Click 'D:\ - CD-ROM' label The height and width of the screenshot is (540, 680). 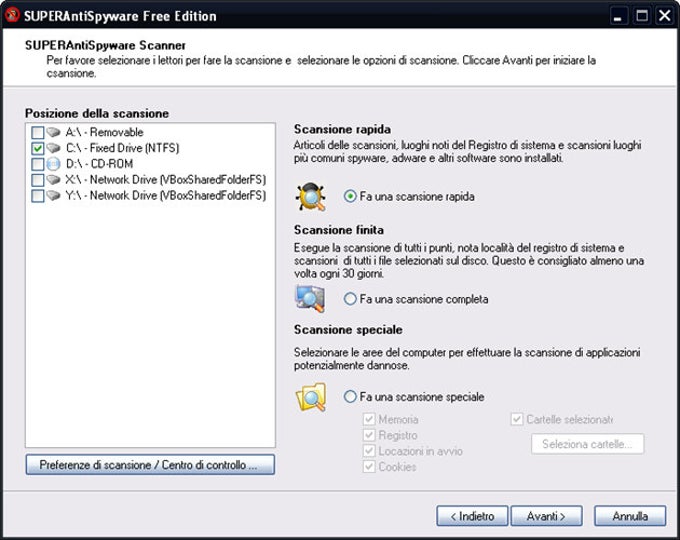99,164
